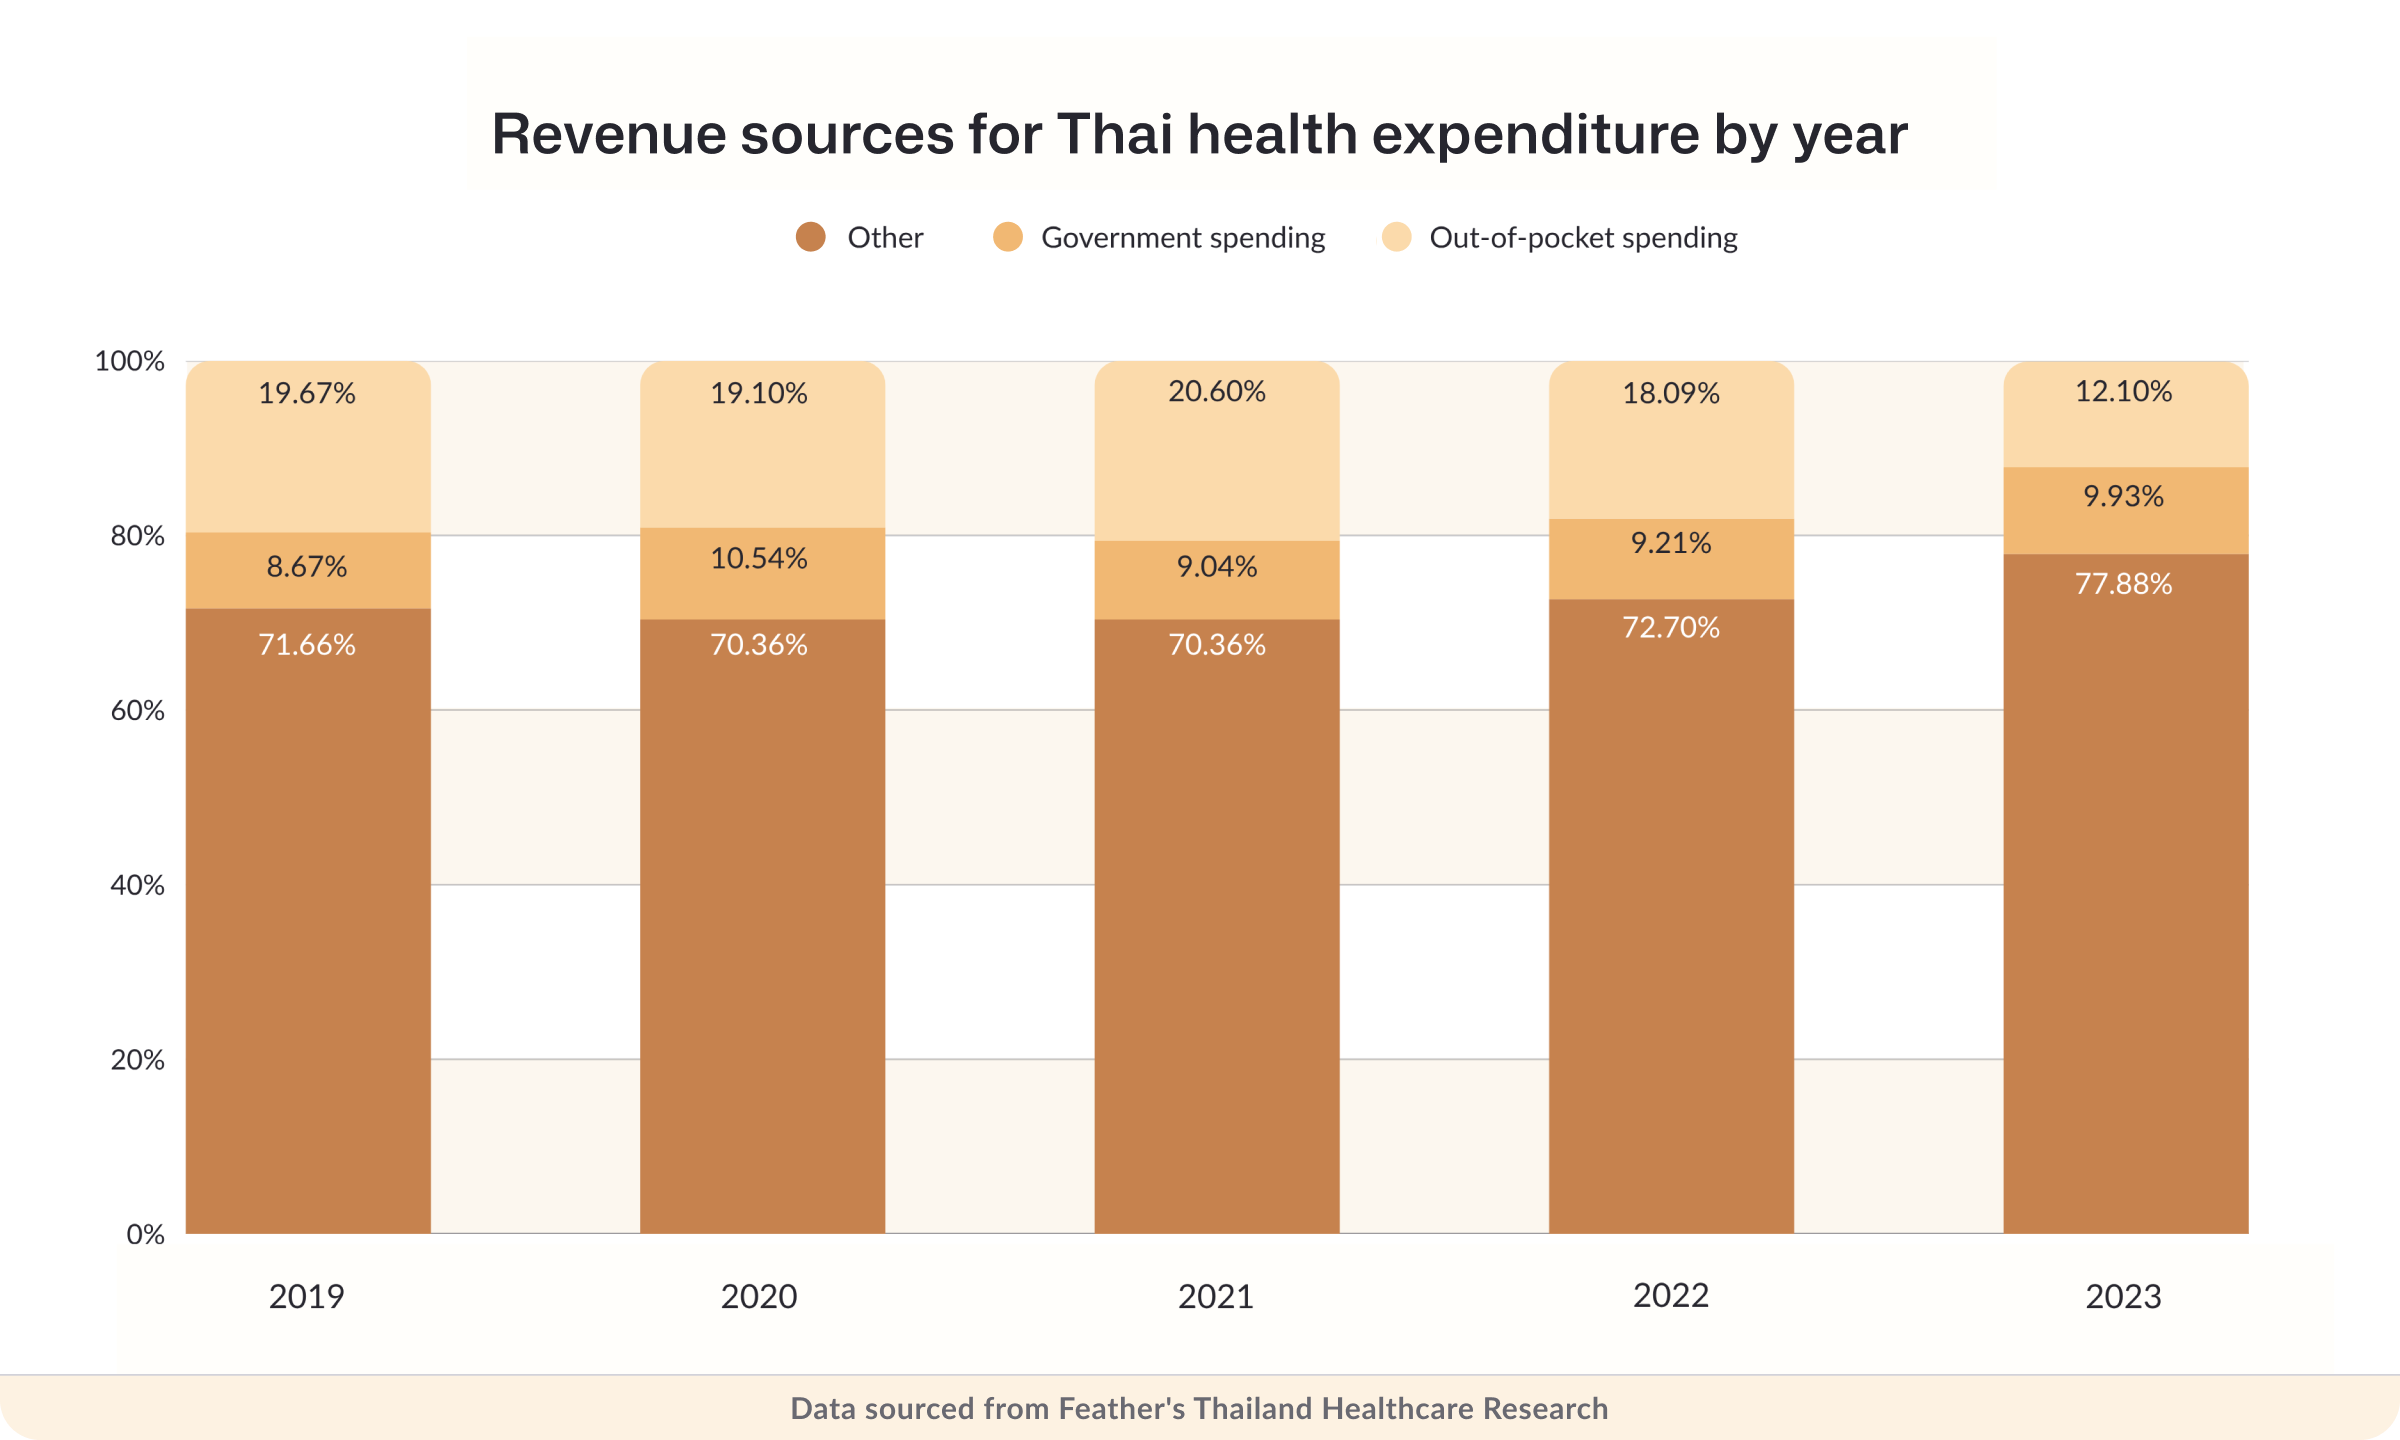Click the Out-of-pocket spending legend dot
This screenshot has width=2400, height=1440.
click(x=1396, y=237)
